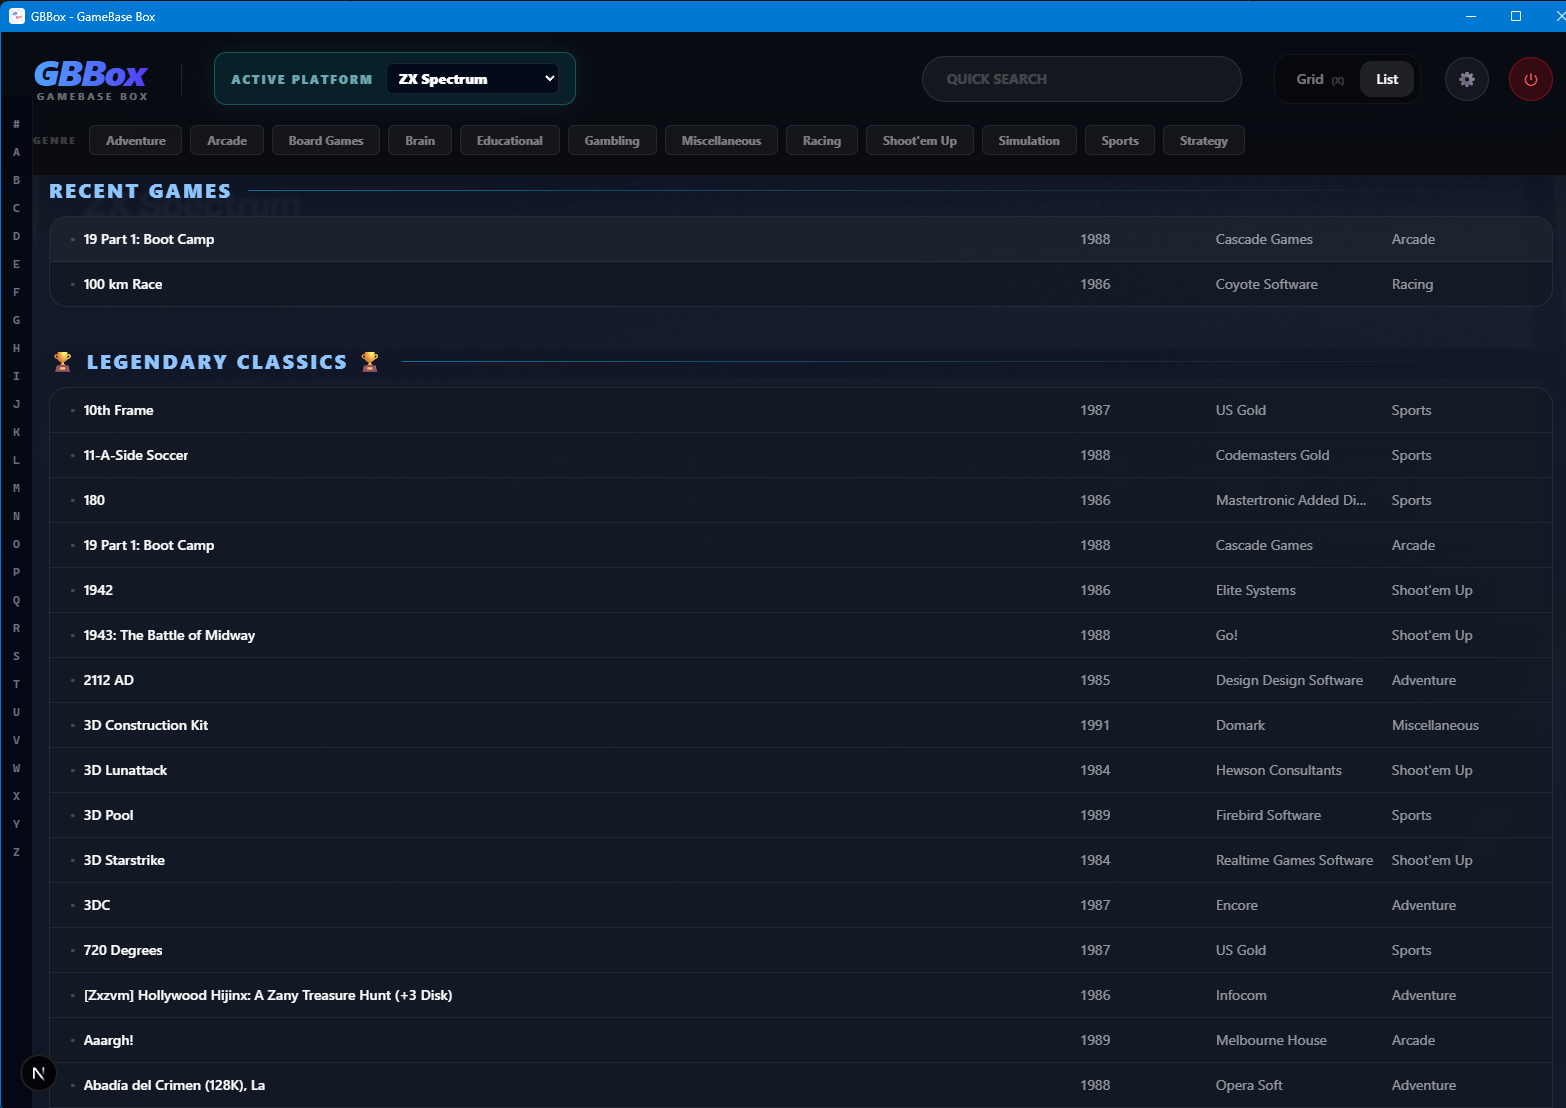Filter by Adventure genre

pos(136,141)
